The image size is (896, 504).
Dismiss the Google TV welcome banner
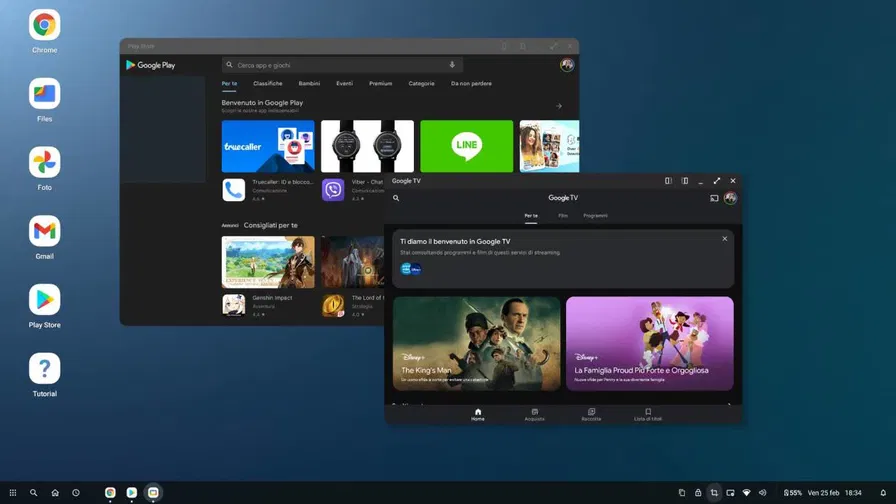pyautogui.click(x=725, y=239)
